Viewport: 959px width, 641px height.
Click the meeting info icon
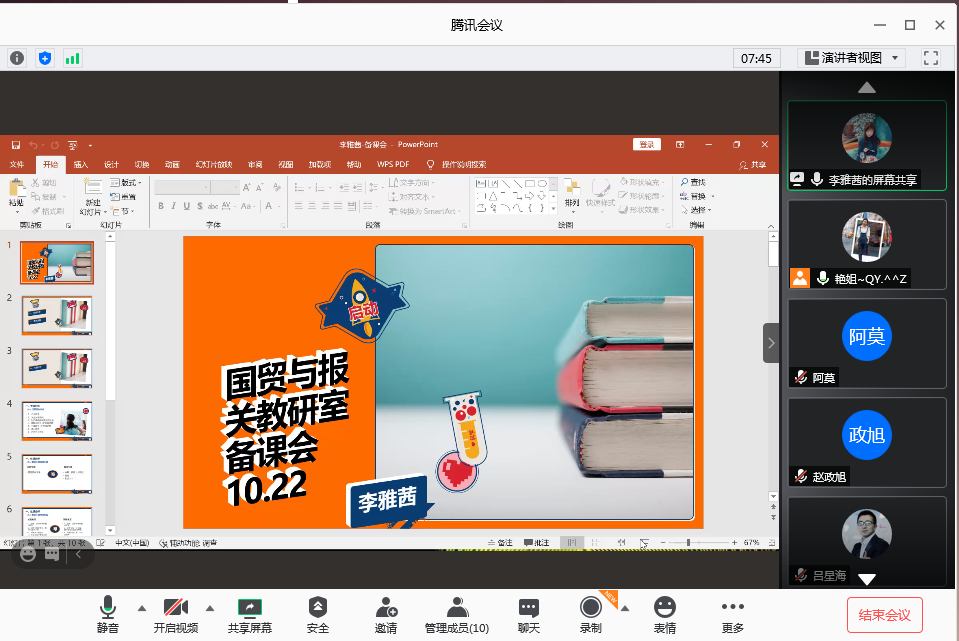pyautogui.click(x=17, y=58)
